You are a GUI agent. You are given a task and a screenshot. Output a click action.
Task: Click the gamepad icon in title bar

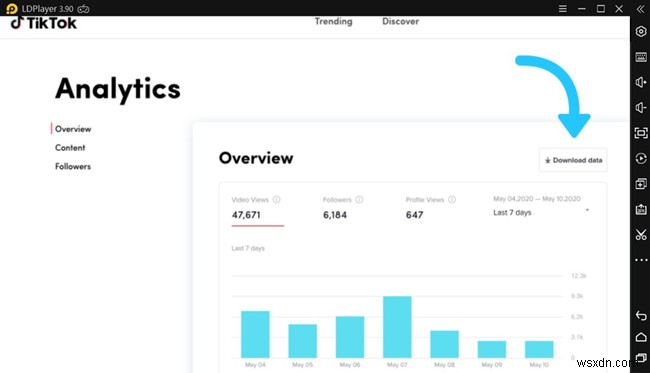pyautogui.click(x=83, y=9)
